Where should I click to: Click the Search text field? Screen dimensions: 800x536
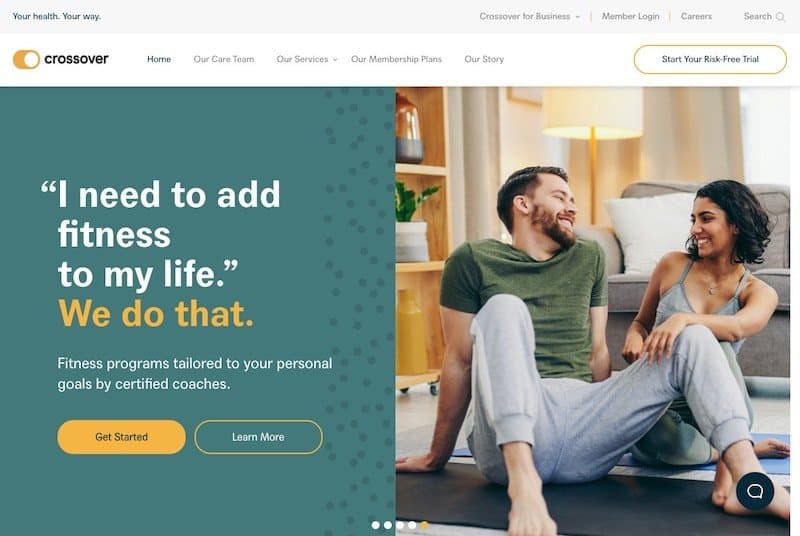point(758,16)
